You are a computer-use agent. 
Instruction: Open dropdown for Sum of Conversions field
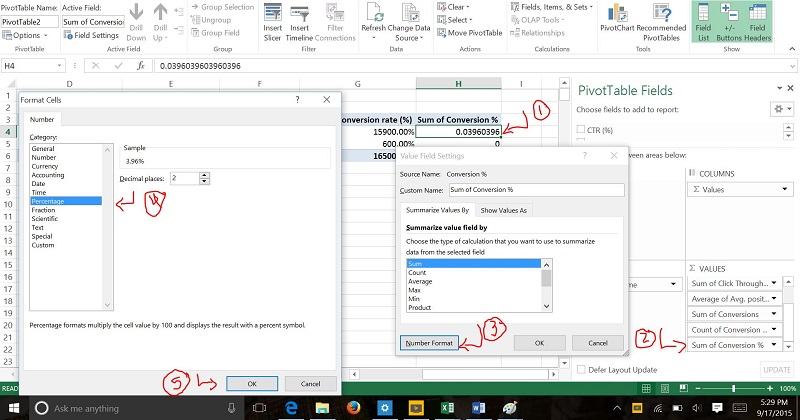774,314
